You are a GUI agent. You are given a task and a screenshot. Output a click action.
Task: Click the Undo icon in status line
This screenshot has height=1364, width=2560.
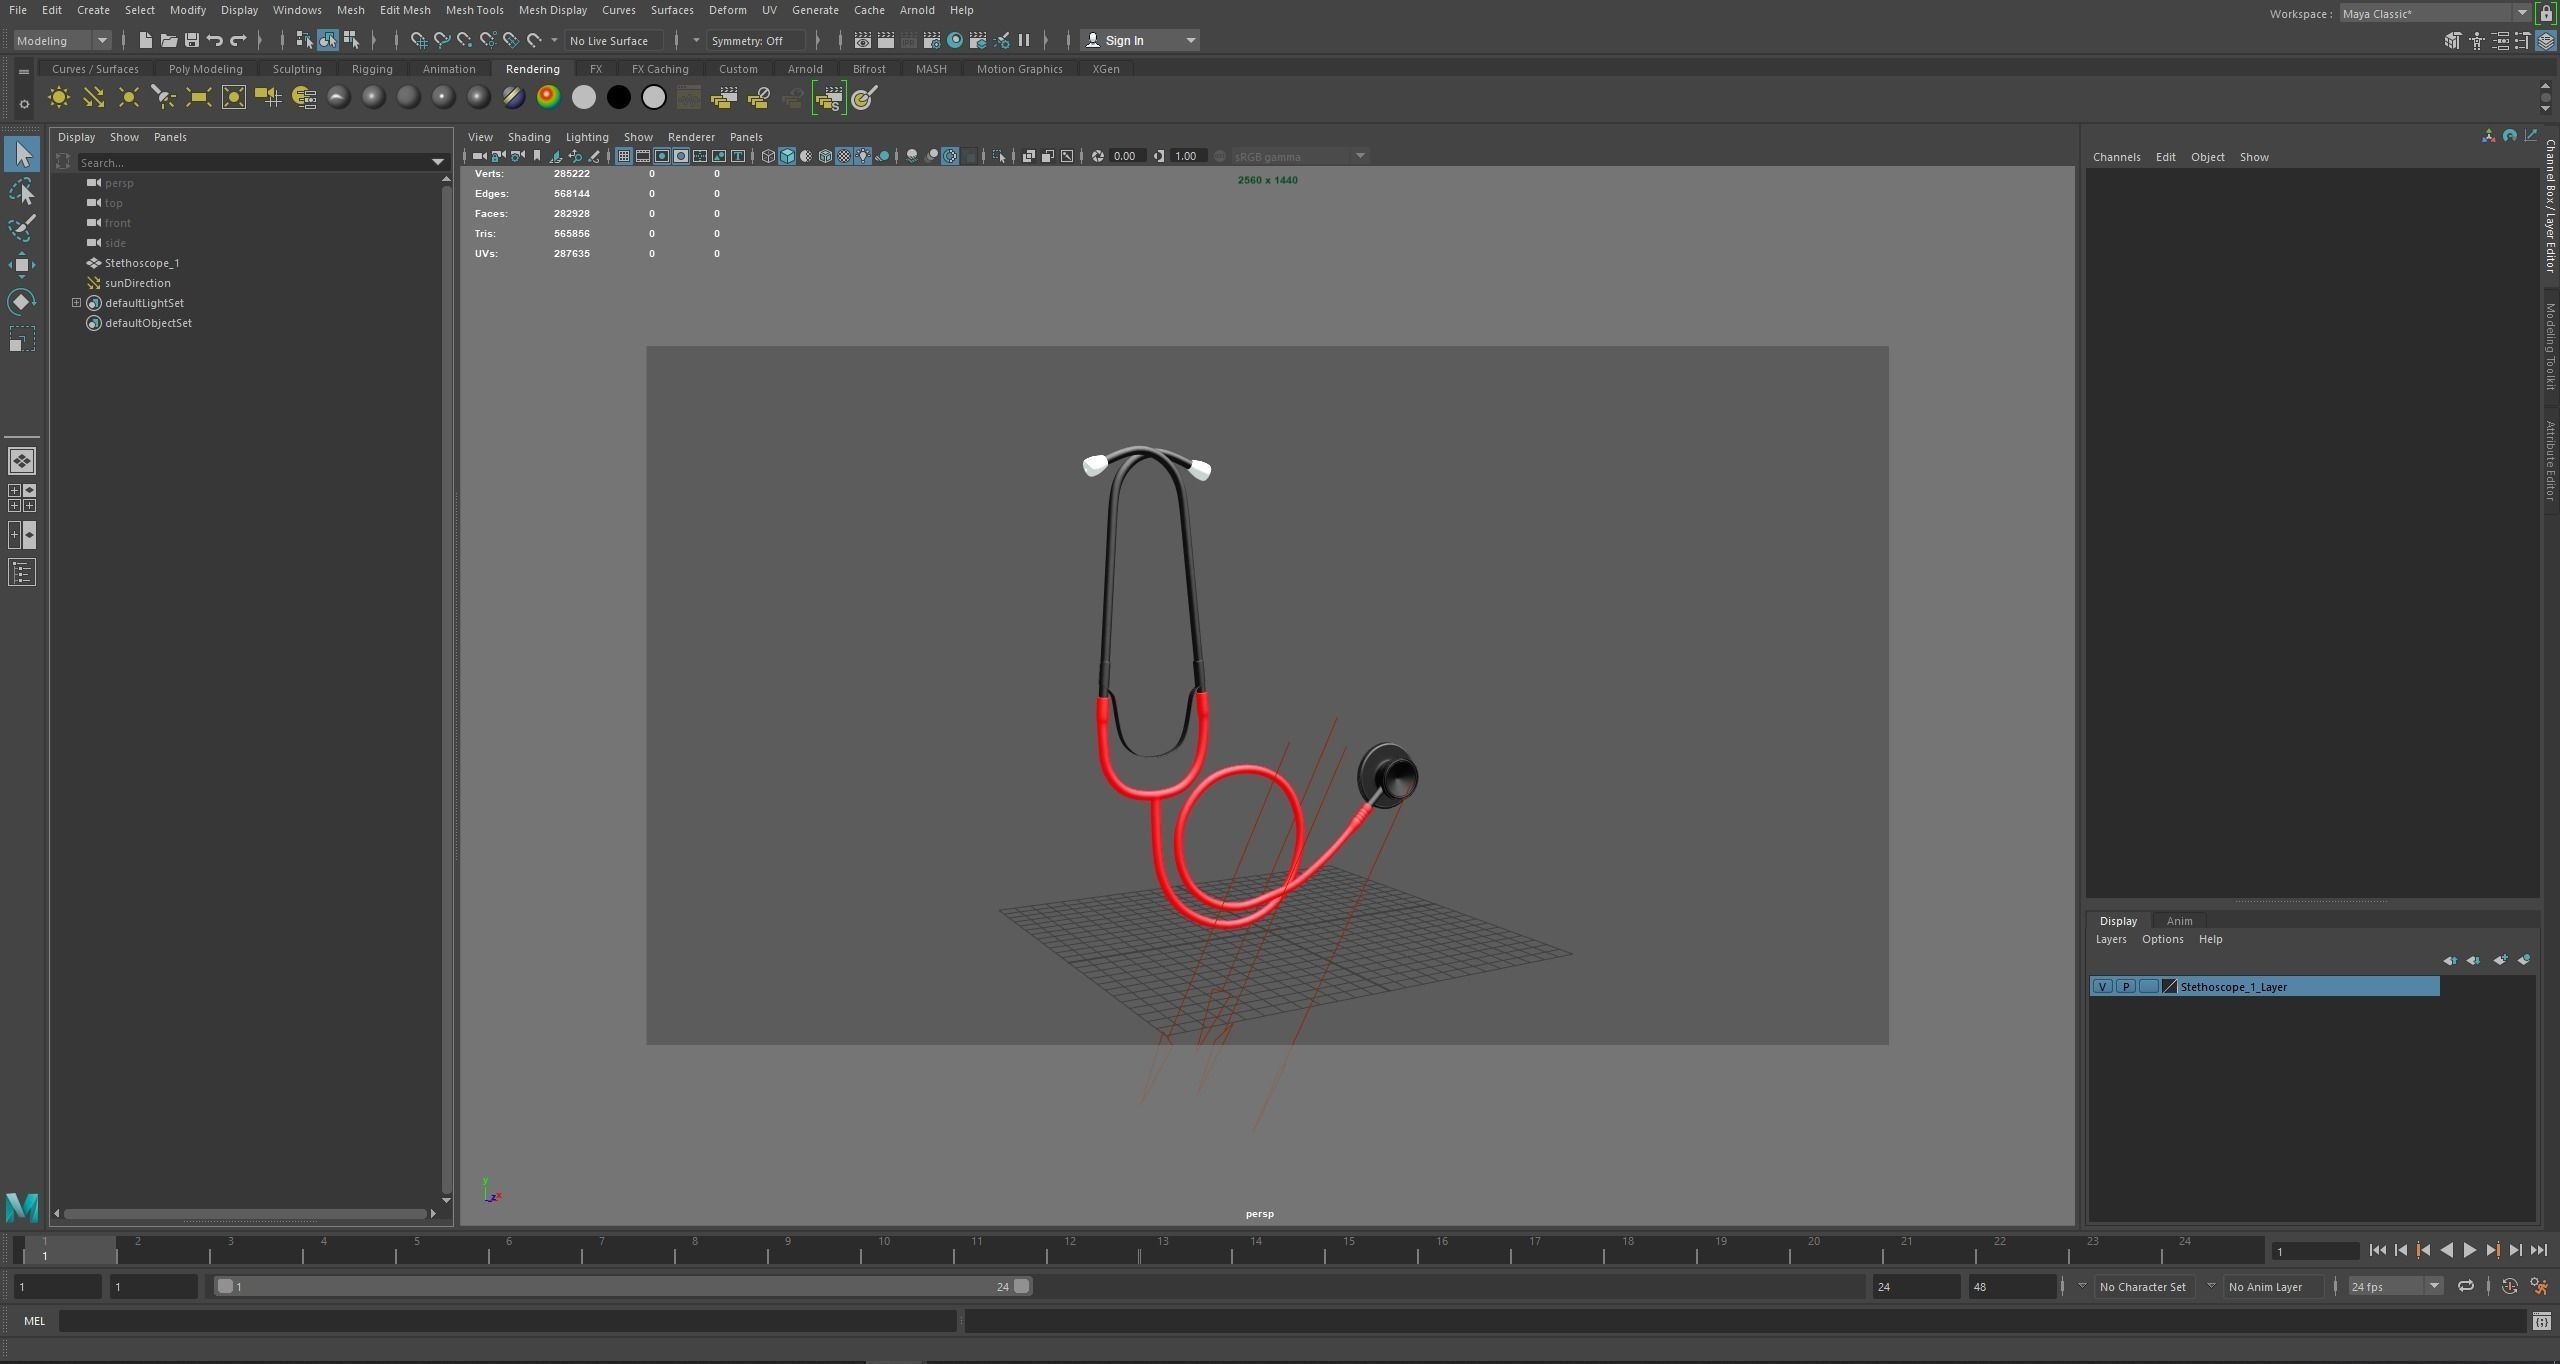214,41
